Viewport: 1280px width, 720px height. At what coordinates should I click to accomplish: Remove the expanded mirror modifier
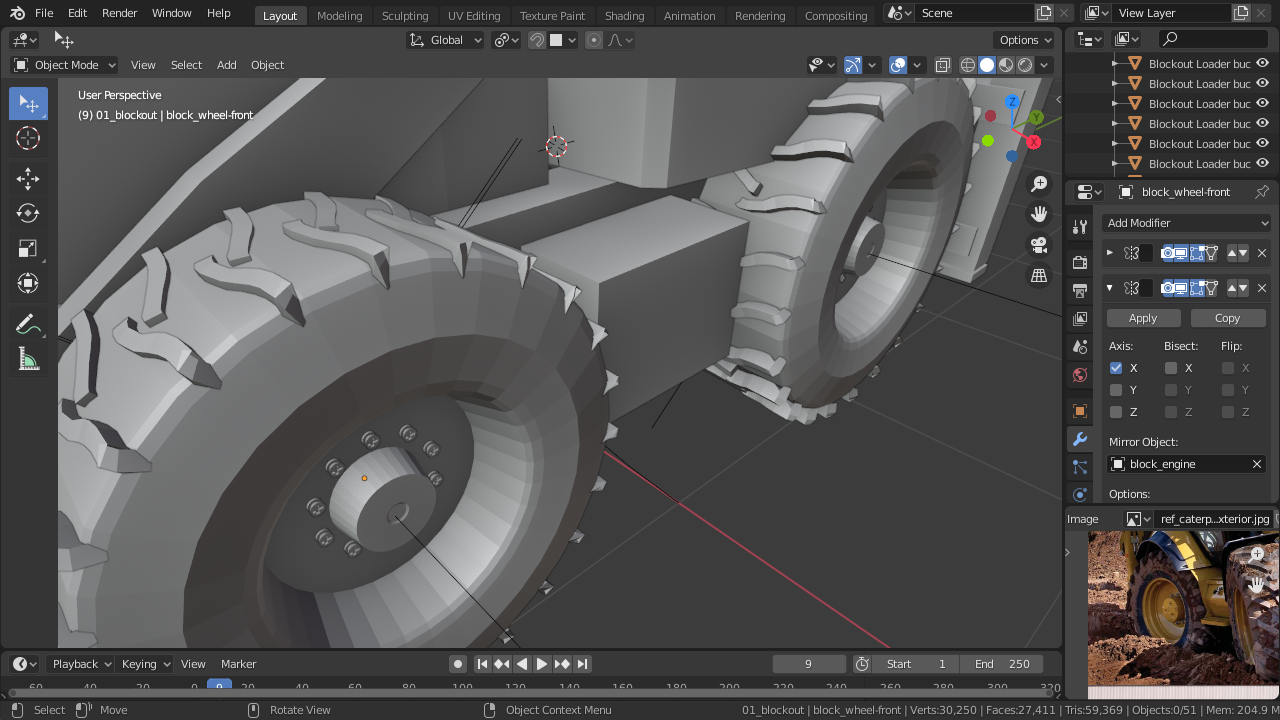point(1262,288)
